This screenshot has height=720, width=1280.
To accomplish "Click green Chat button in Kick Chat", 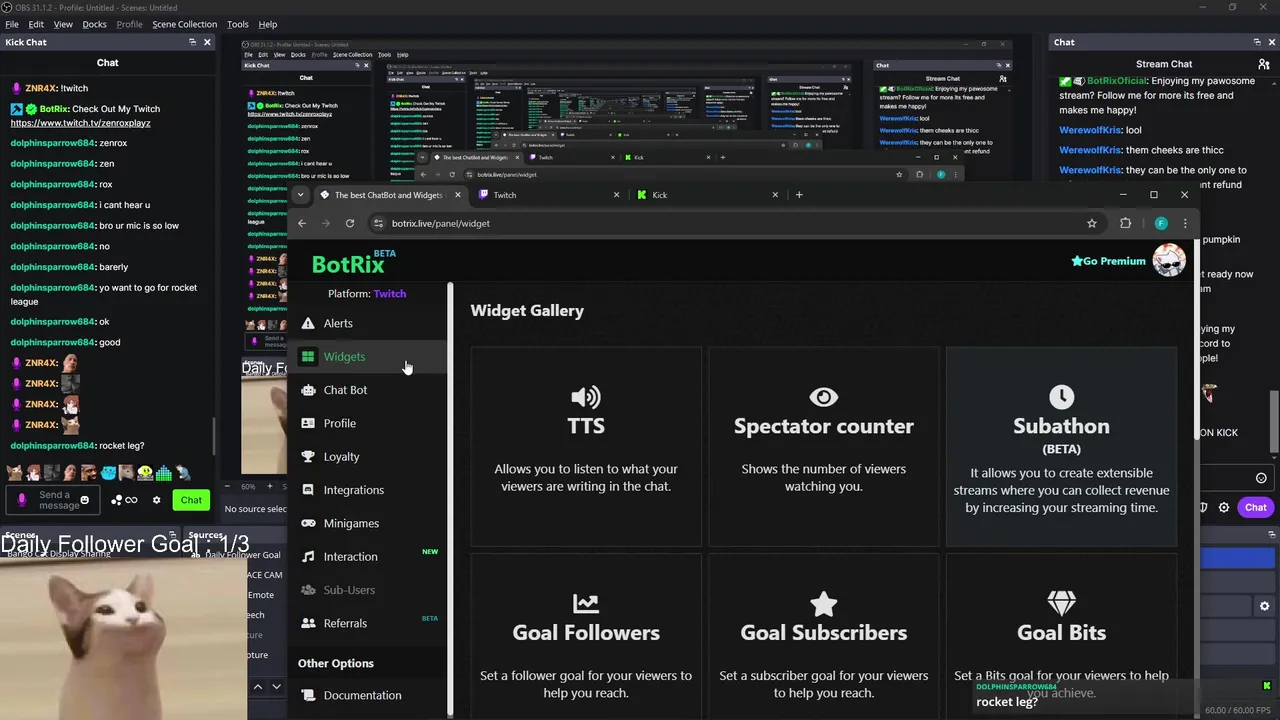I will pos(191,500).
